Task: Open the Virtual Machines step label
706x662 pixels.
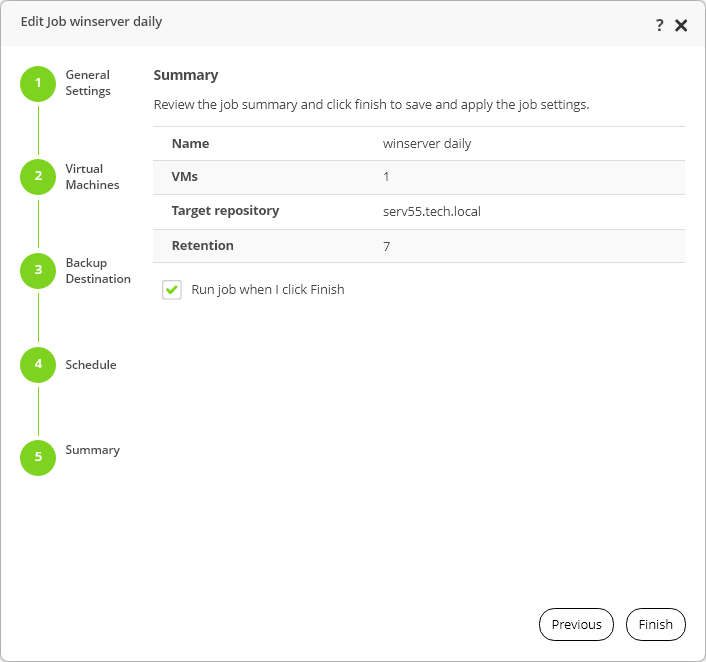Action: [x=92, y=177]
